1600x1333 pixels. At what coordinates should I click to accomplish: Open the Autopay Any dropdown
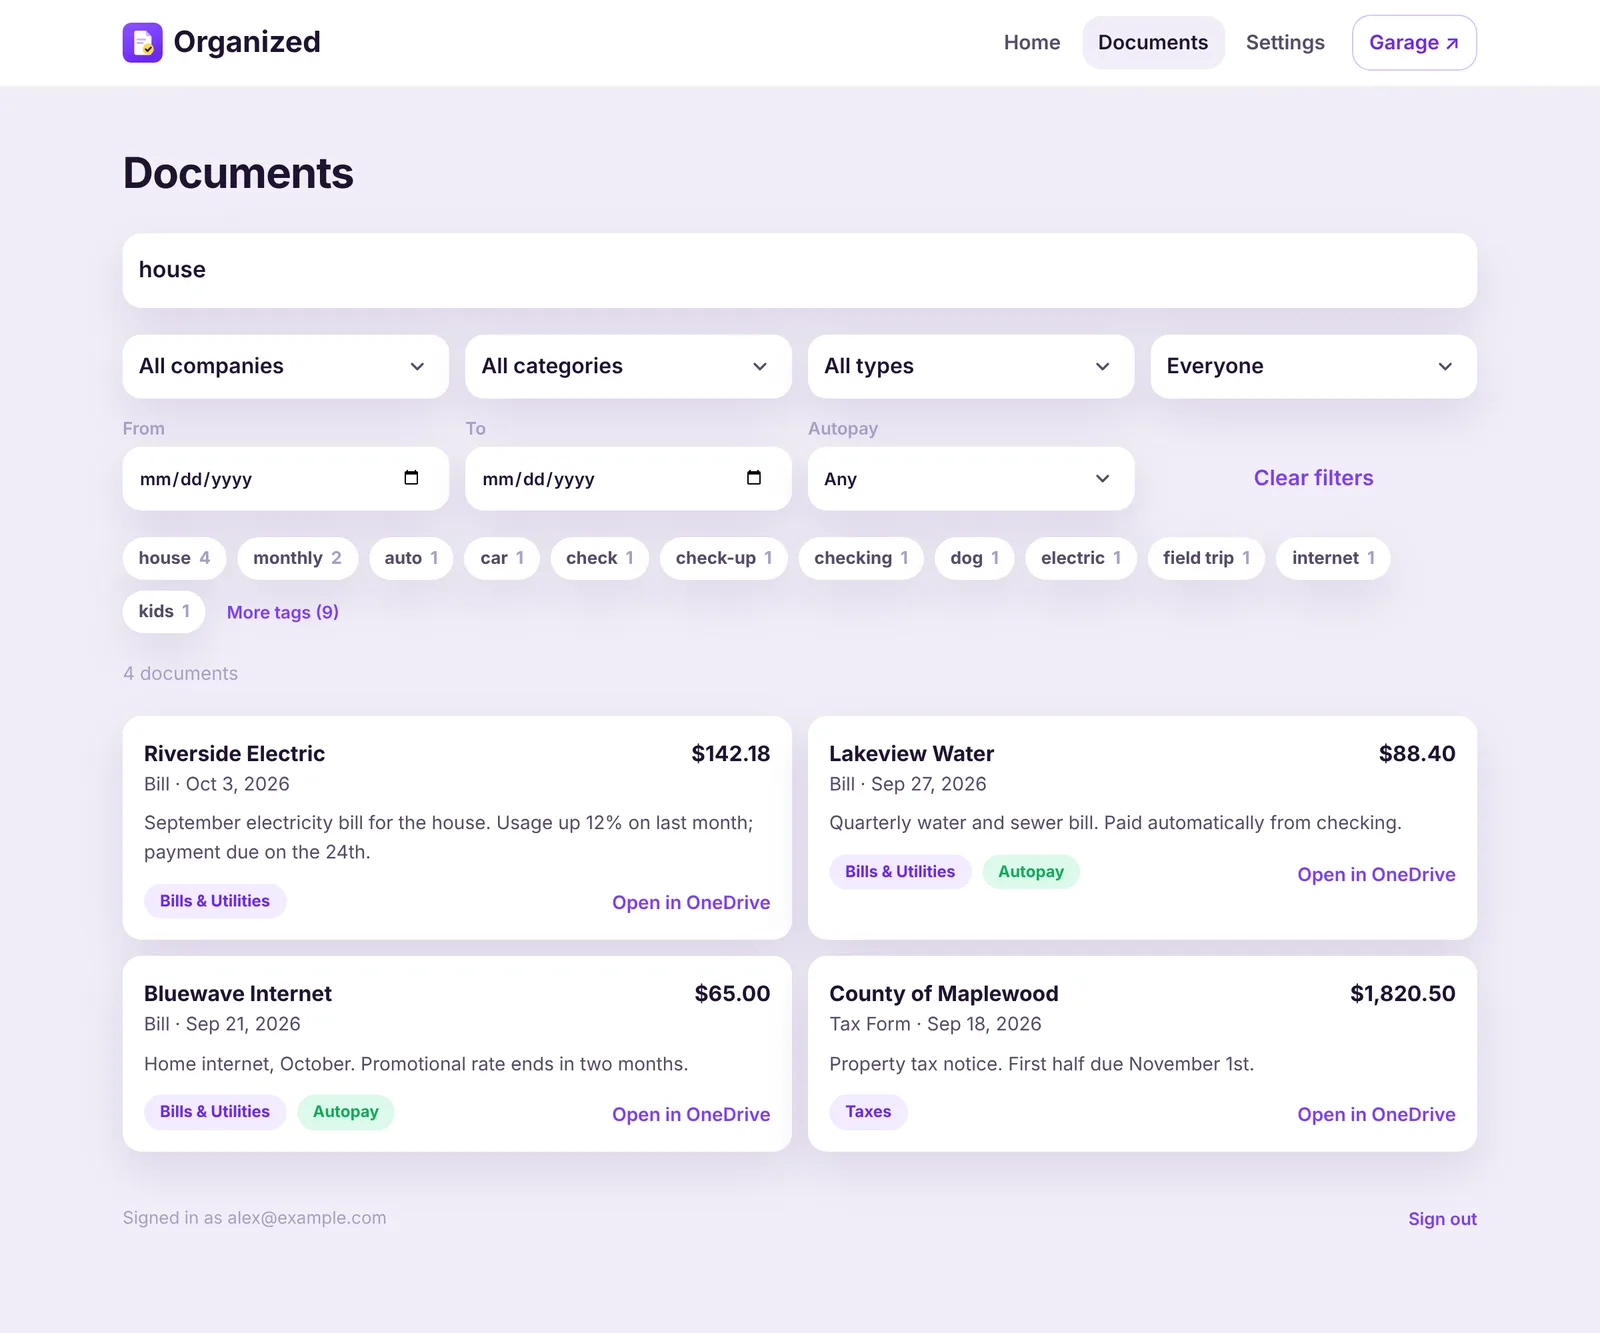[x=971, y=479]
